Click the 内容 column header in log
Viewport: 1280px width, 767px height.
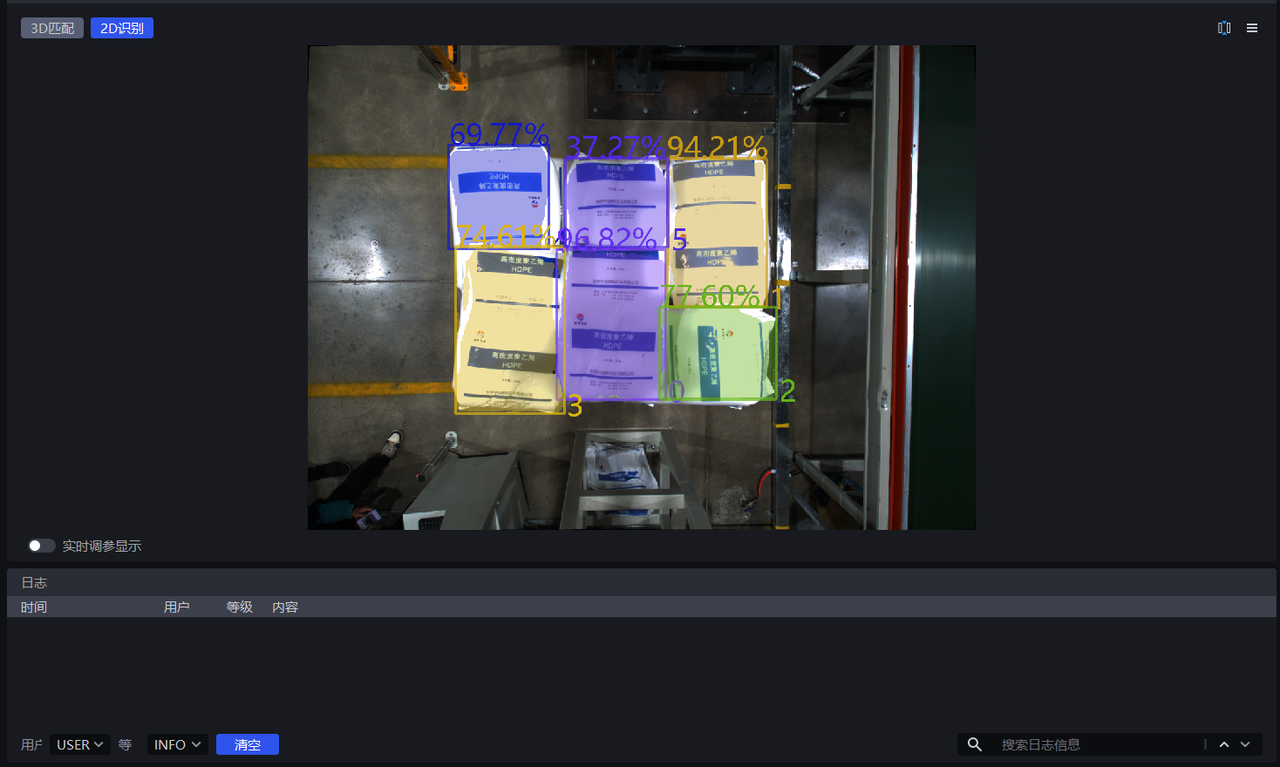pyautogui.click(x=285, y=607)
